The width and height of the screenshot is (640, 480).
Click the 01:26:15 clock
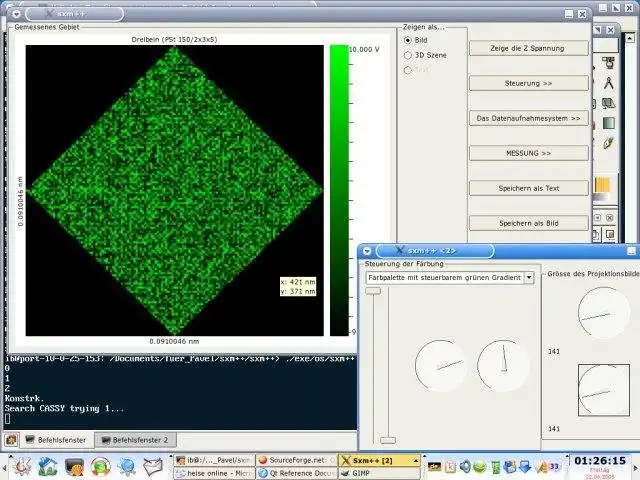600,461
